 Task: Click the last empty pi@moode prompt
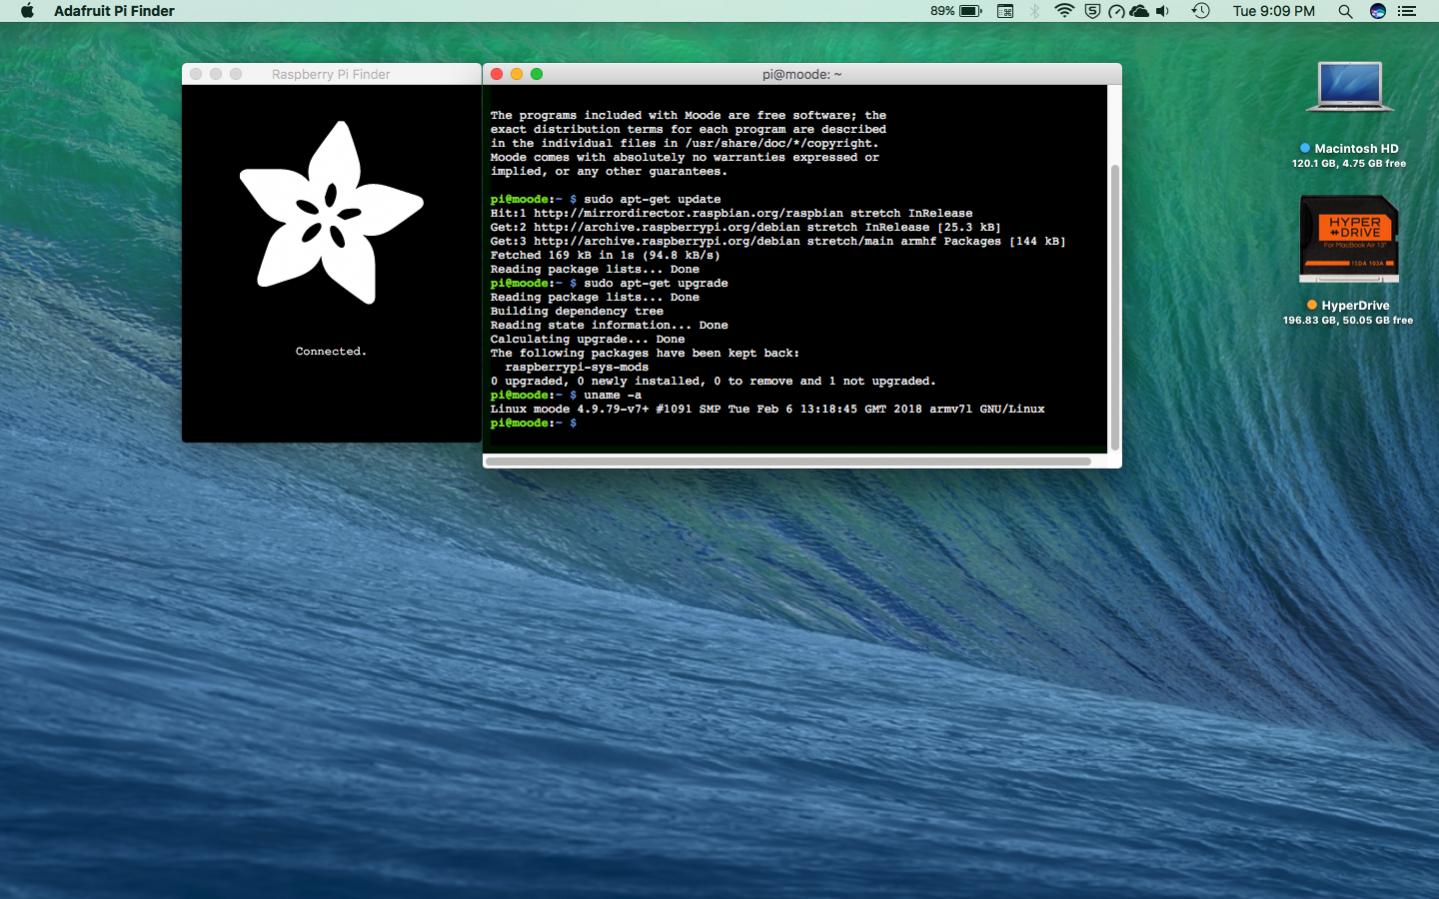coord(533,423)
